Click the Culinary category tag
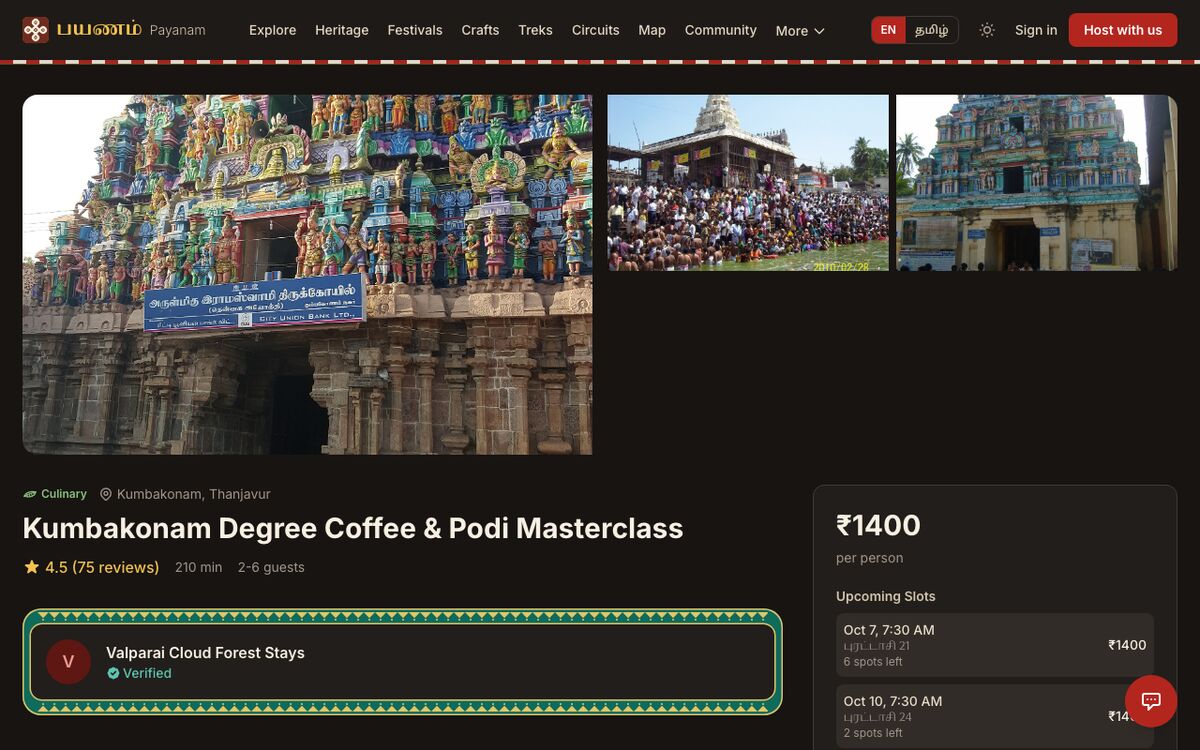Viewport: 1200px width, 750px height. point(55,494)
